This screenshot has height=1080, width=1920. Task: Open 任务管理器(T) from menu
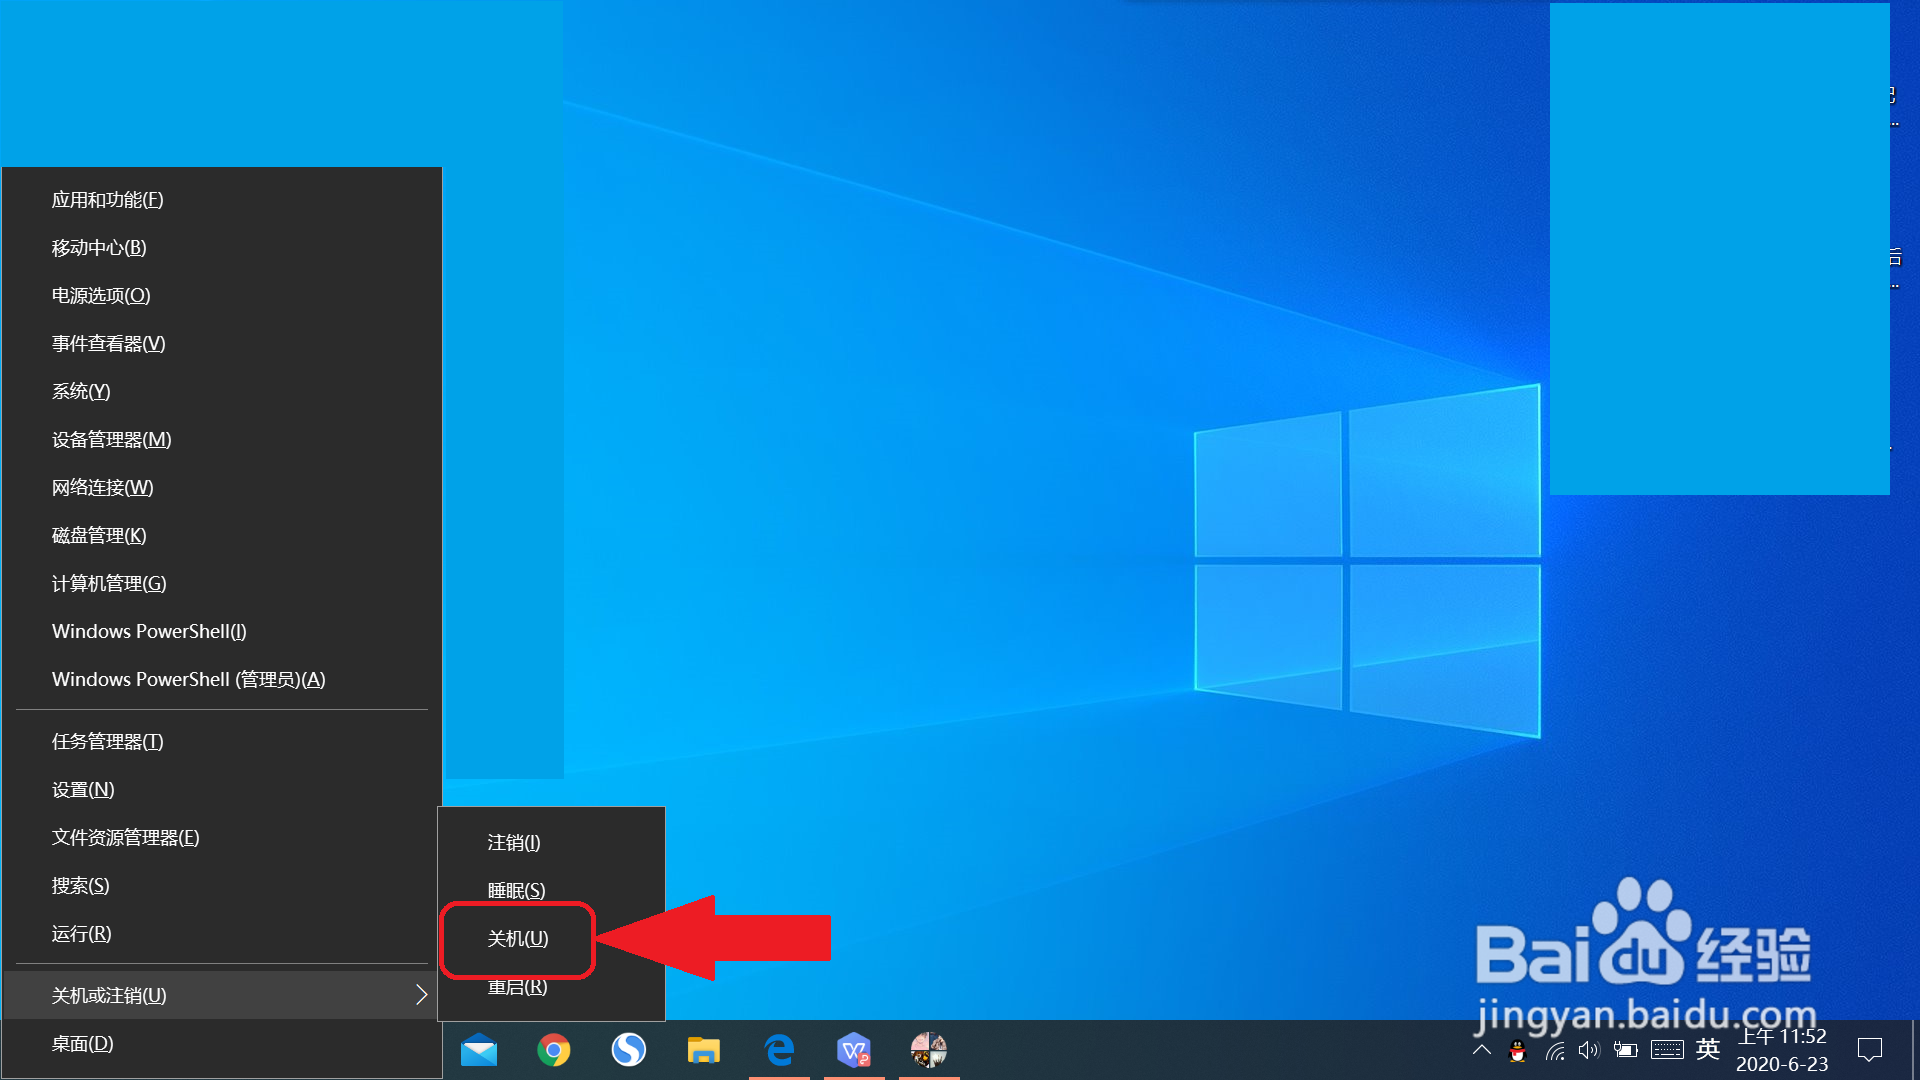[x=108, y=742]
